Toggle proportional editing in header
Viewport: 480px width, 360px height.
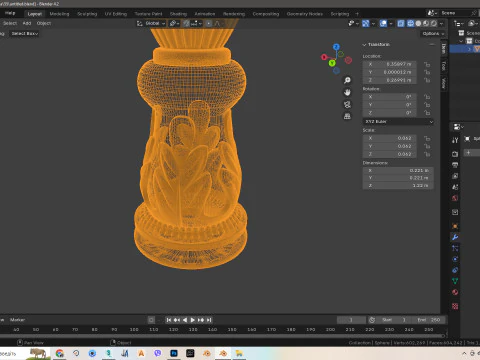coord(209,23)
